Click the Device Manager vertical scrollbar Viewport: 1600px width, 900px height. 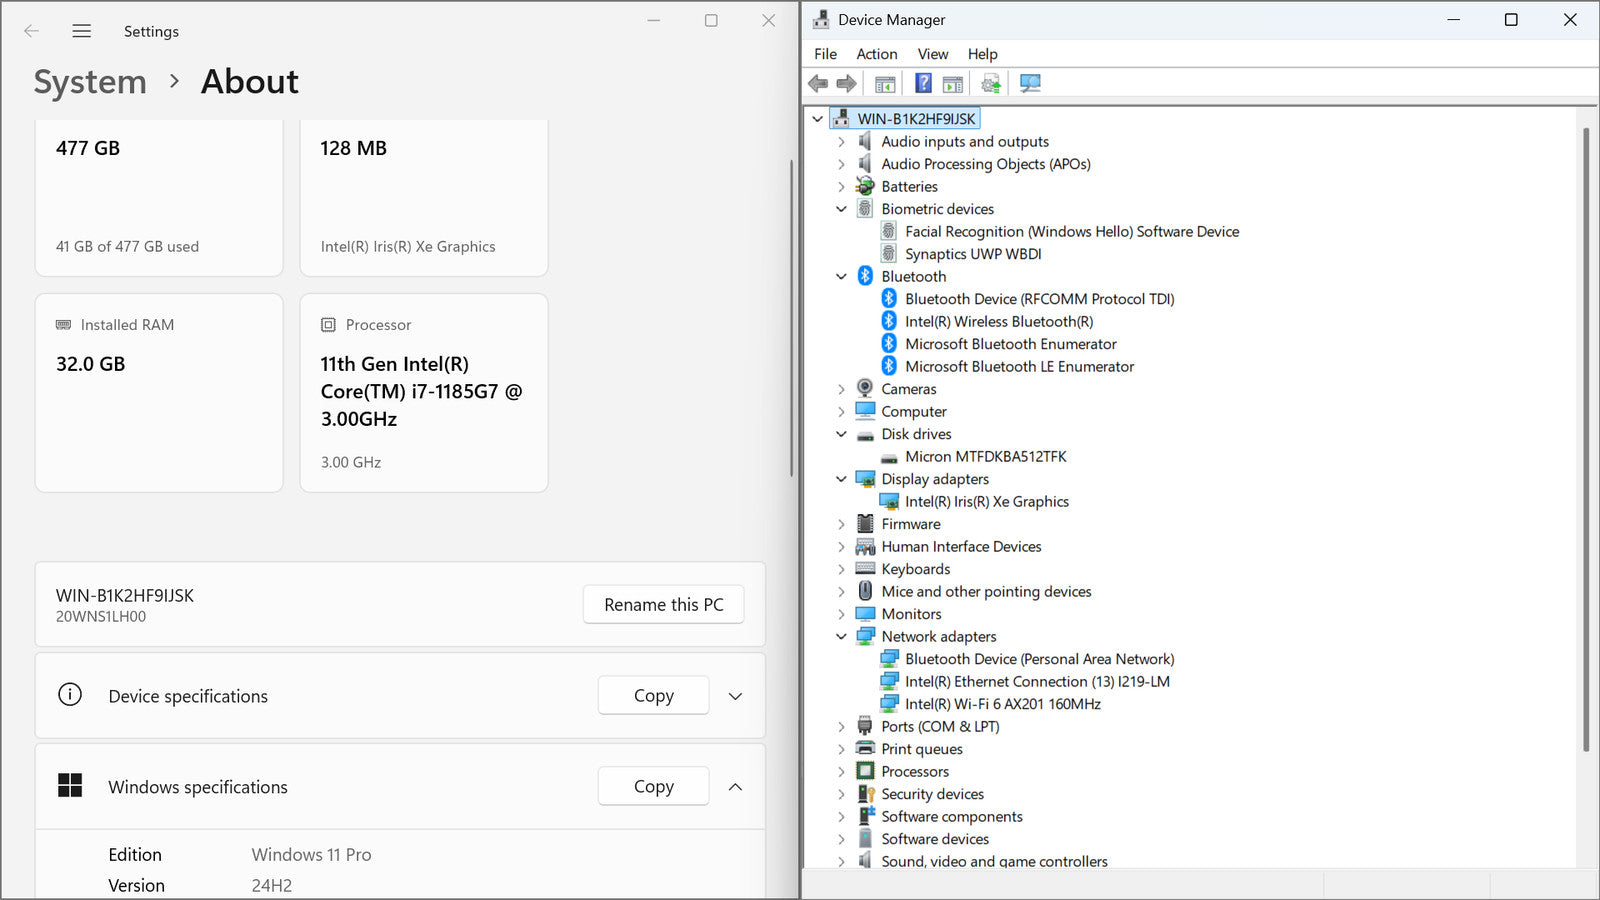point(1586,440)
